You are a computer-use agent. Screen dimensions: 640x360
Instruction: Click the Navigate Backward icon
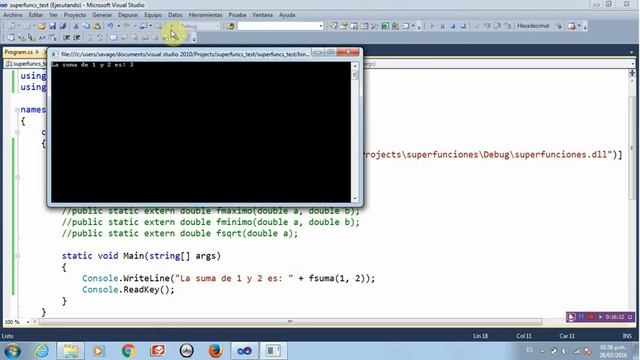pos(143,26)
